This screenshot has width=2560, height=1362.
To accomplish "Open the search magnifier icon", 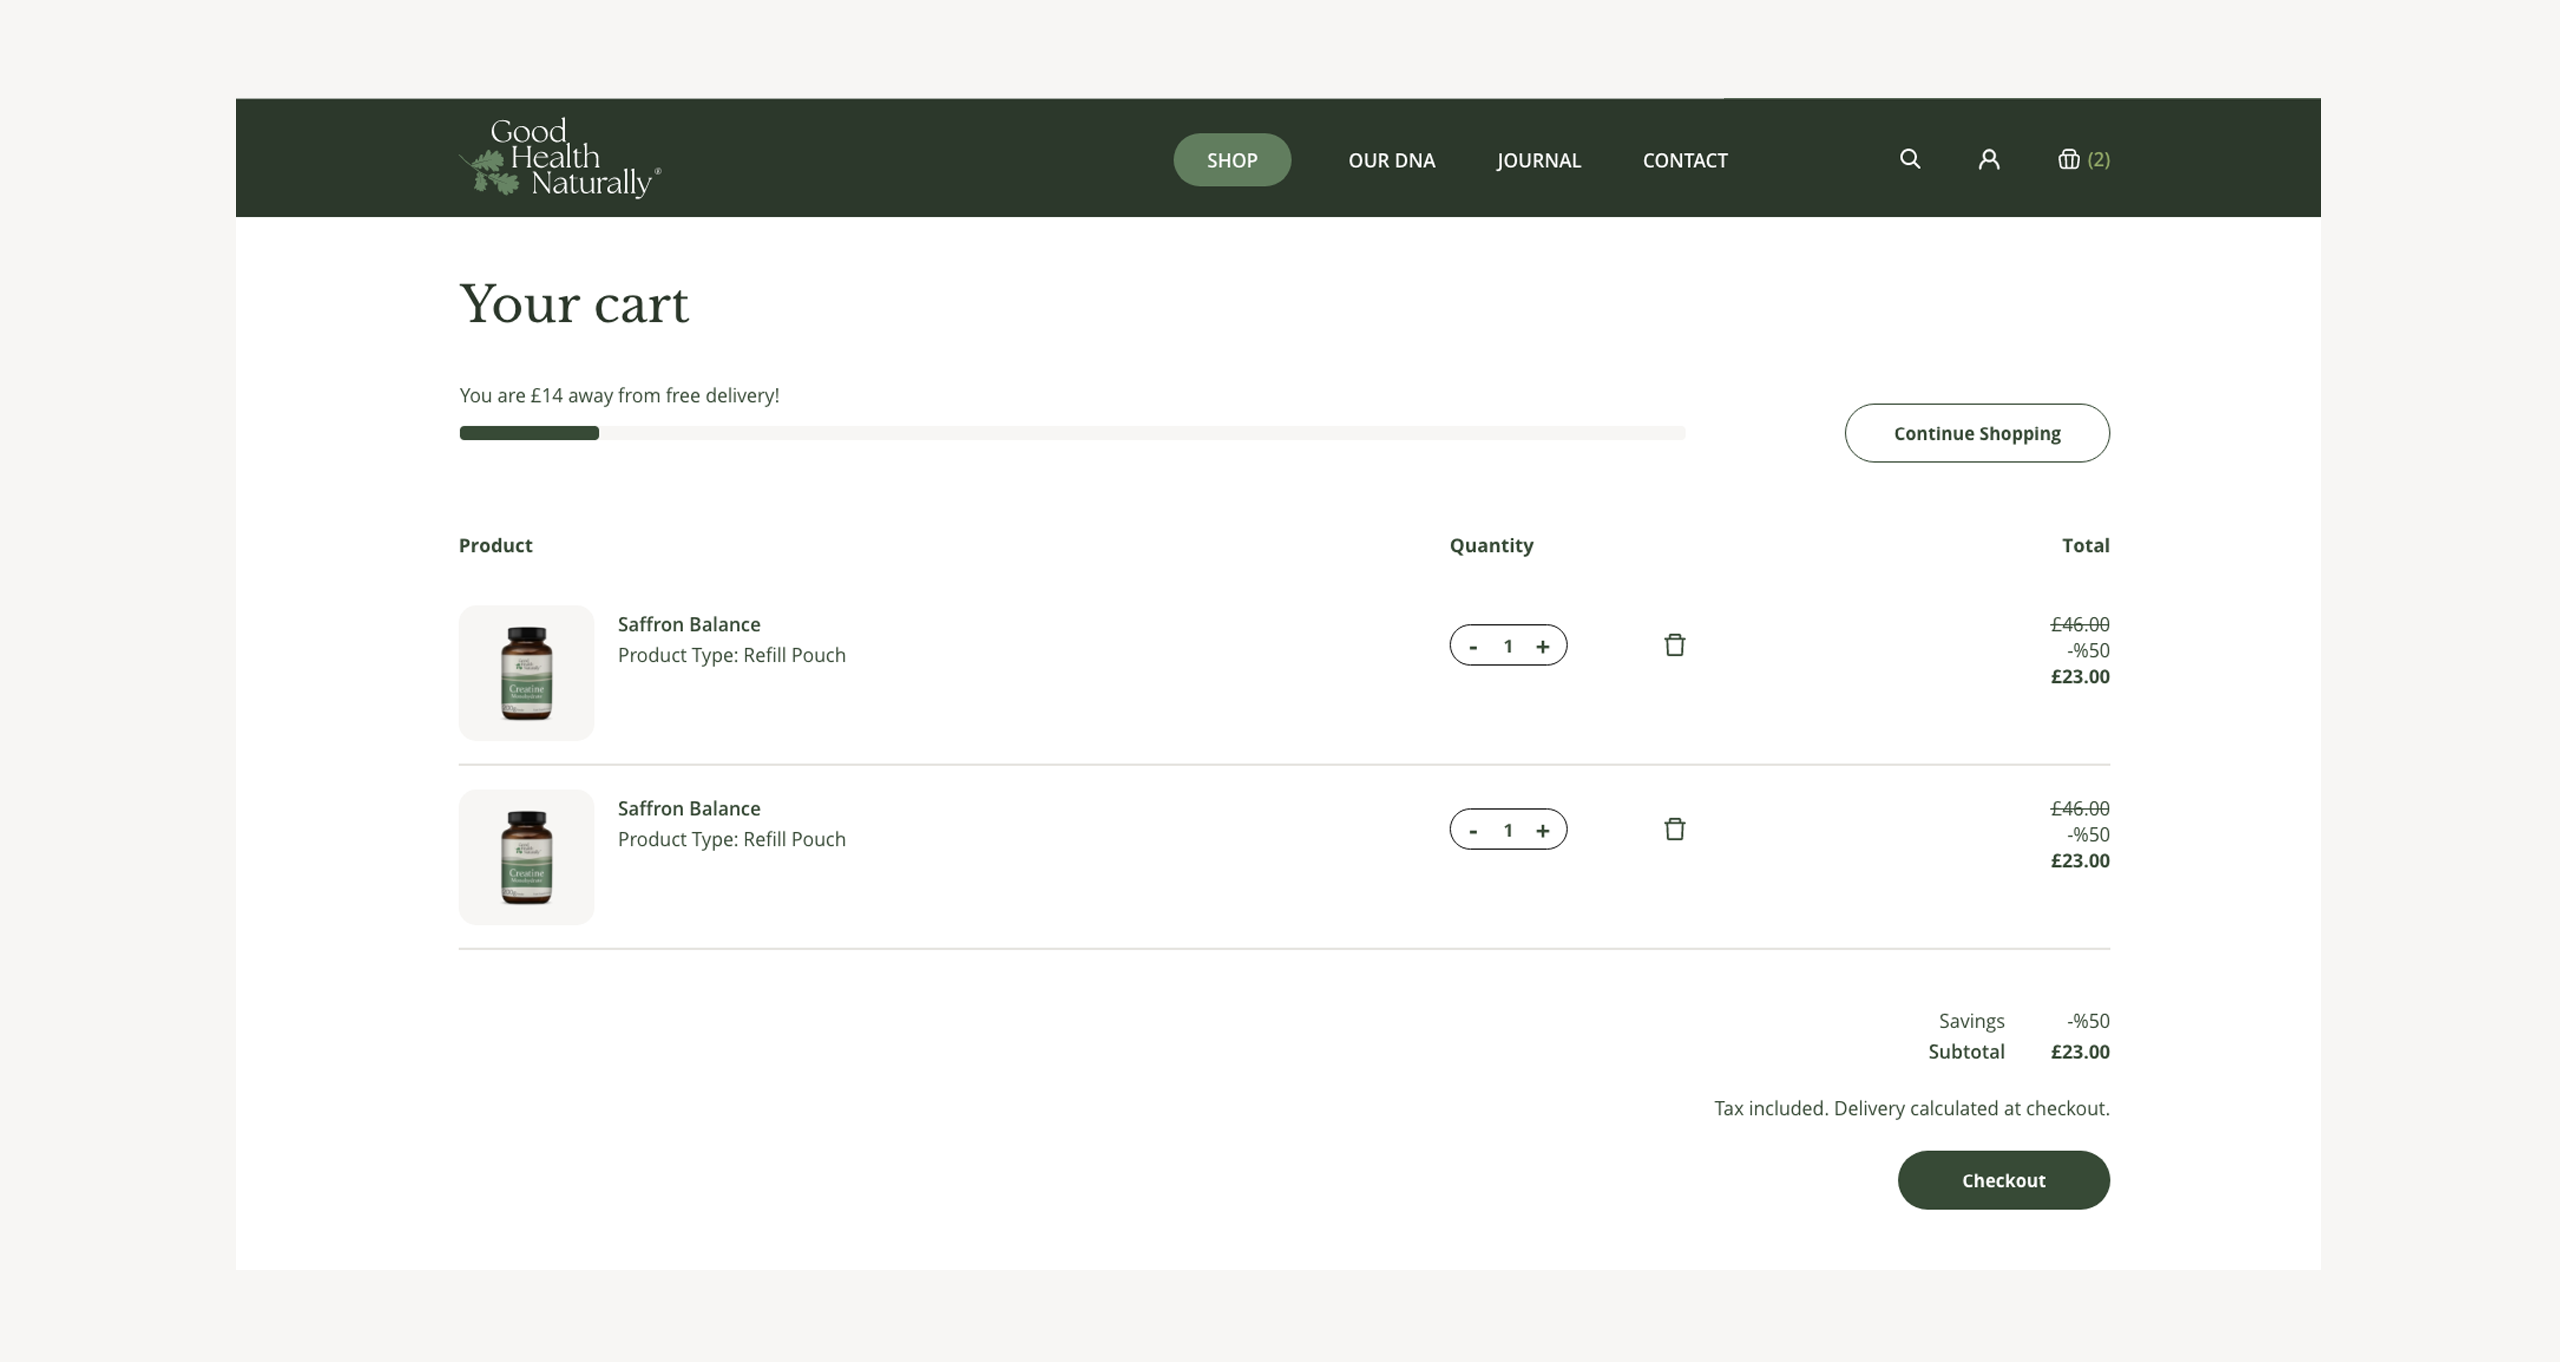I will (x=1909, y=159).
